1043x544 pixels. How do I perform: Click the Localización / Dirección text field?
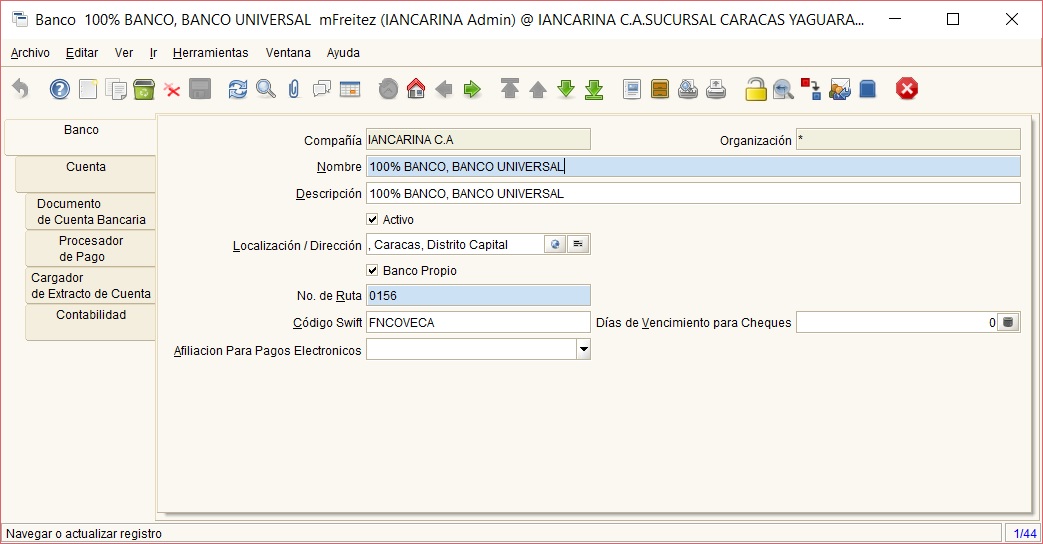(x=455, y=244)
